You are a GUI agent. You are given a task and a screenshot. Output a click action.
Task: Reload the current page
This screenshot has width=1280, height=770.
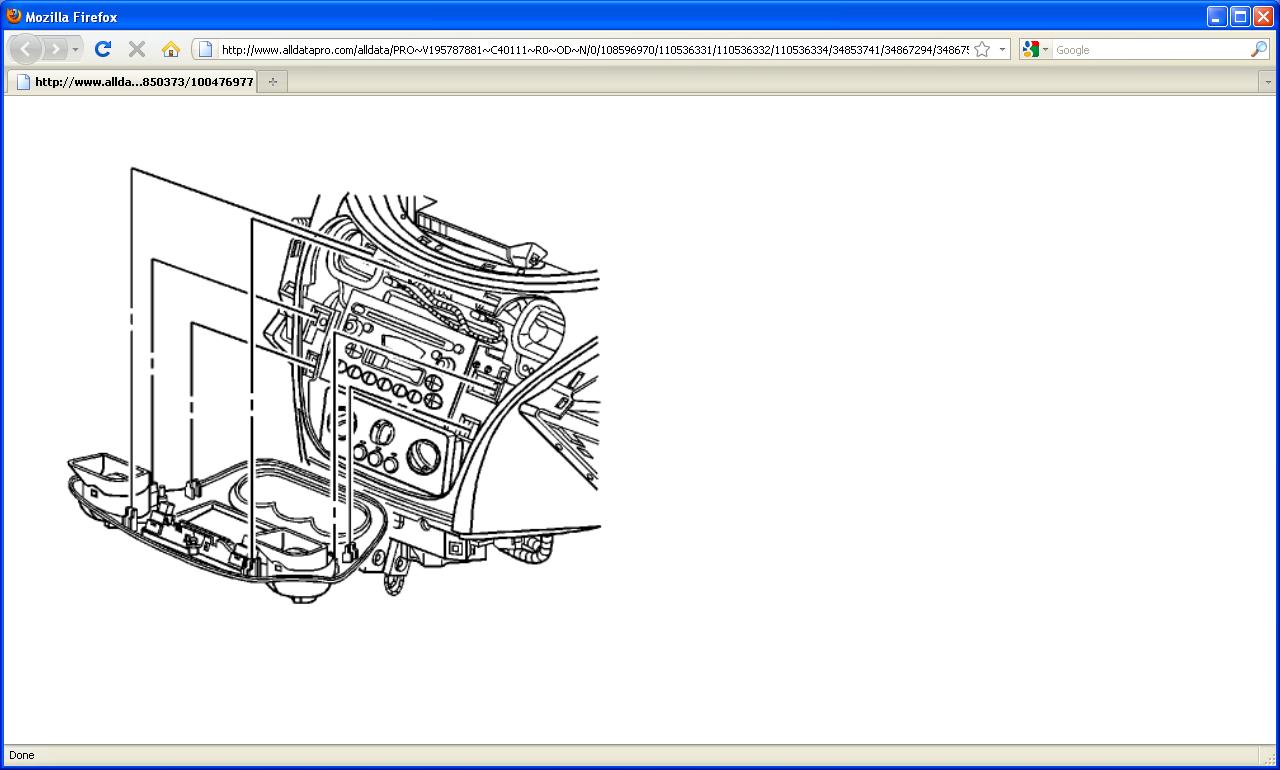pyautogui.click(x=102, y=49)
